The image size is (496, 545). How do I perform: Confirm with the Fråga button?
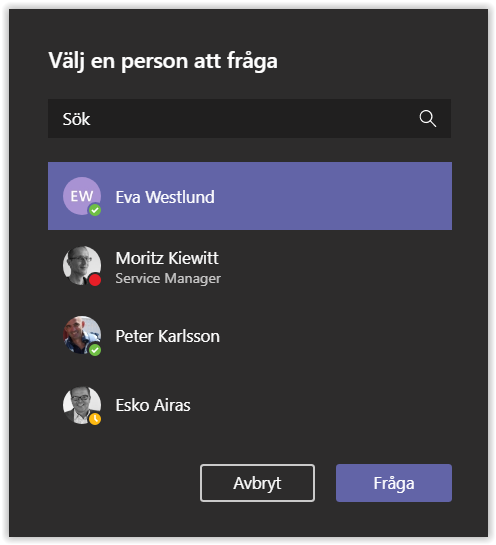[x=394, y=483]
